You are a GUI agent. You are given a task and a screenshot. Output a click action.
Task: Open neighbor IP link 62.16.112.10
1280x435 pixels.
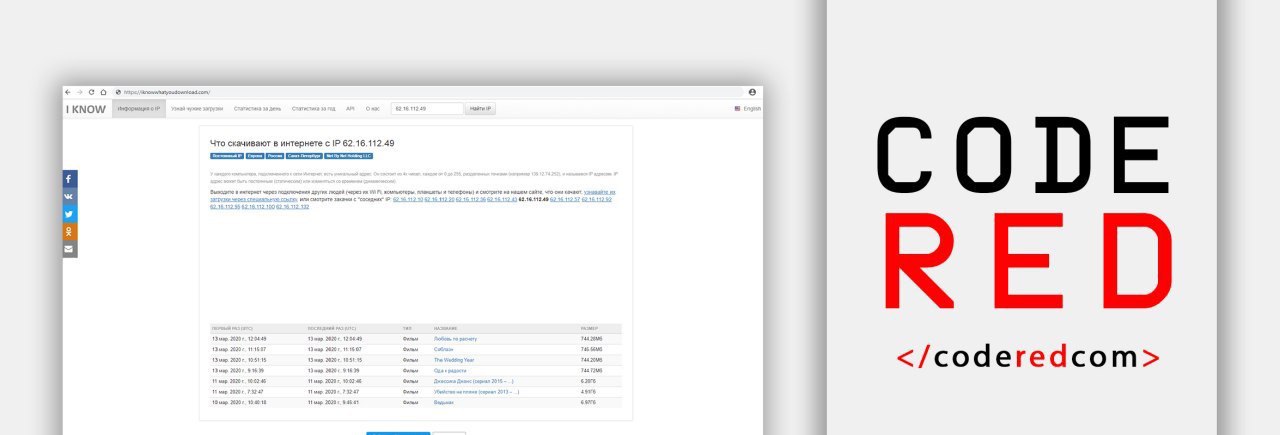(408, 200)
